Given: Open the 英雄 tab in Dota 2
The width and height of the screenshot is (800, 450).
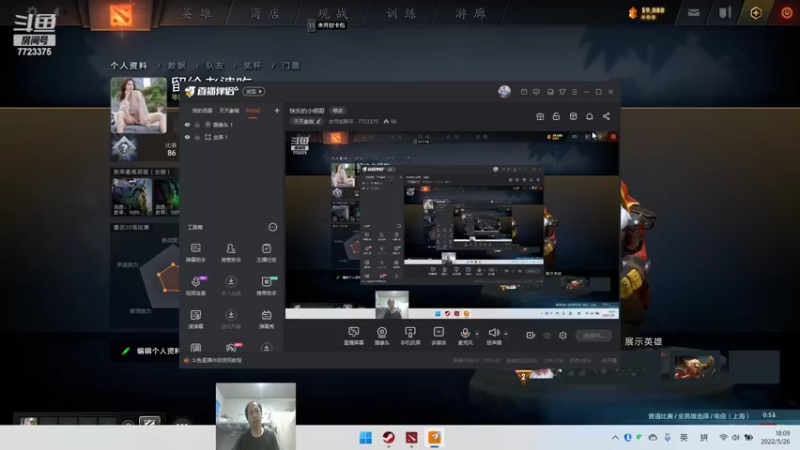Looking at the screenshot, I should click(x=196, y=13).
